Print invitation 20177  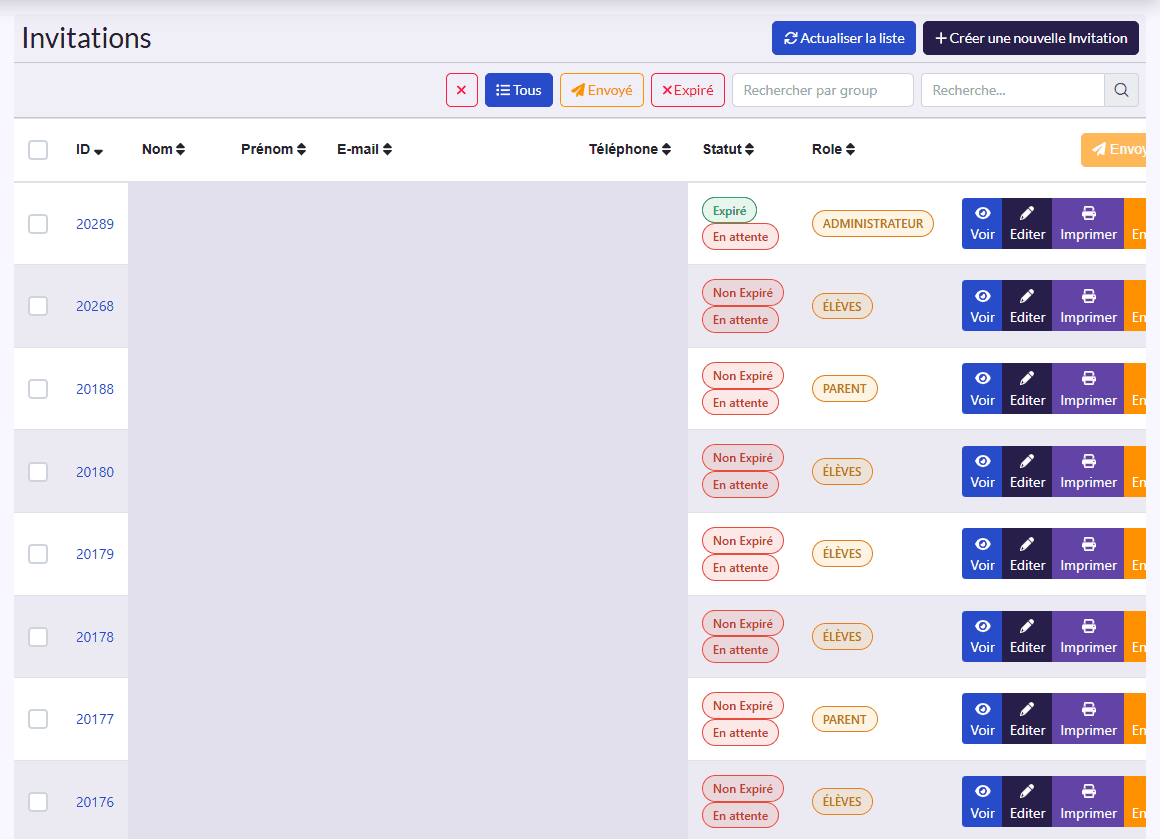pyautogui.click(x=1088, y=719)
